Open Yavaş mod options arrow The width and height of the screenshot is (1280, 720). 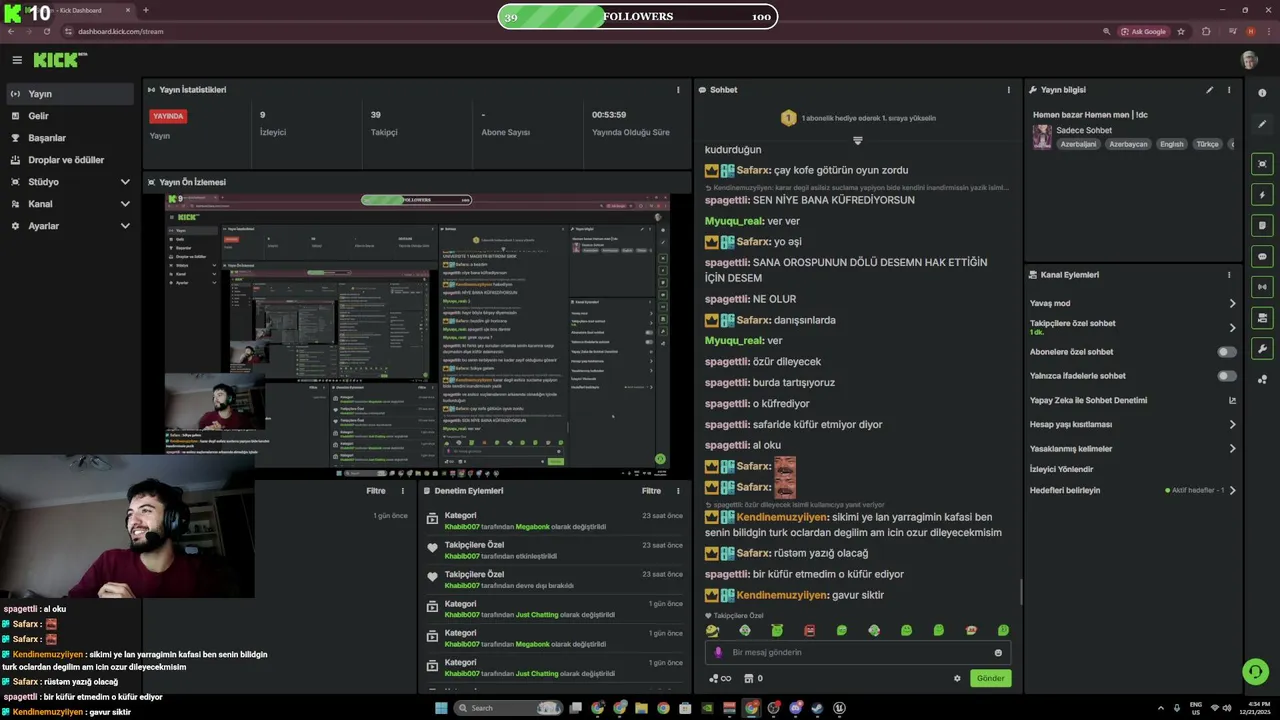(x=1232, y=304)
